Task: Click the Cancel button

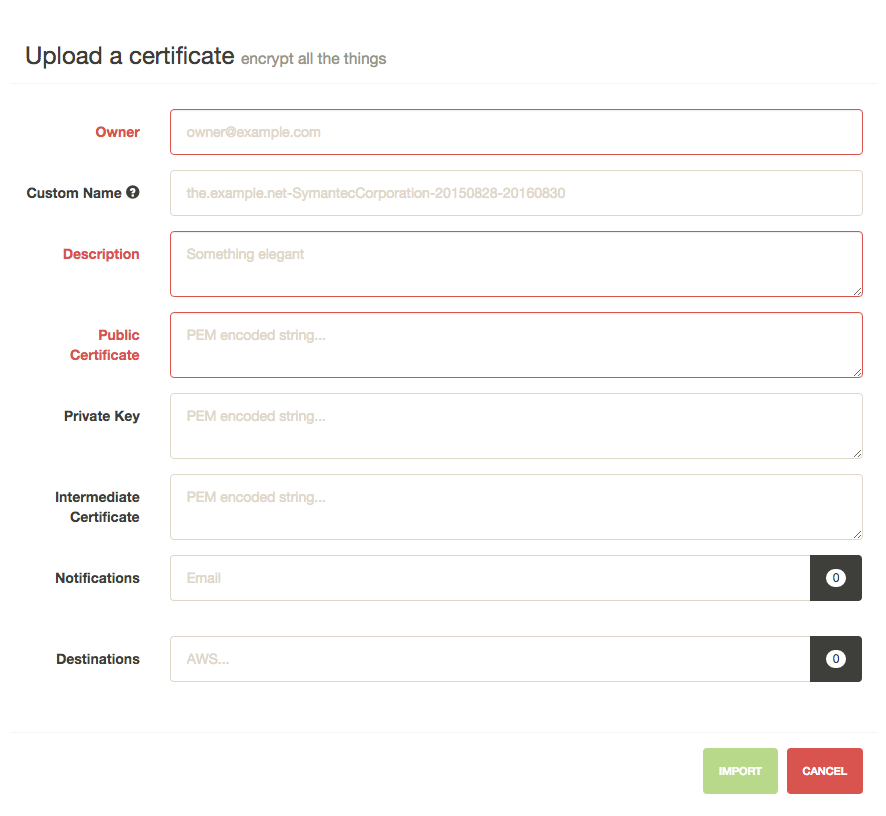Action: [824, 771]
